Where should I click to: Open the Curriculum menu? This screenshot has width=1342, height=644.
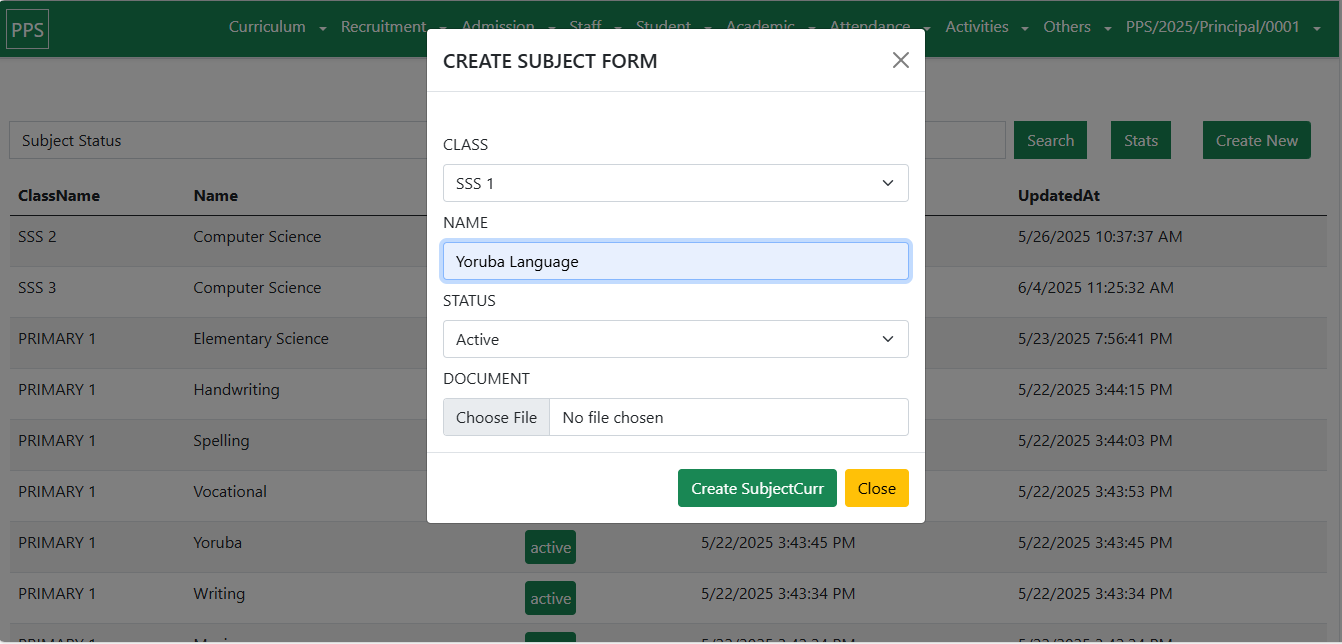277,27
